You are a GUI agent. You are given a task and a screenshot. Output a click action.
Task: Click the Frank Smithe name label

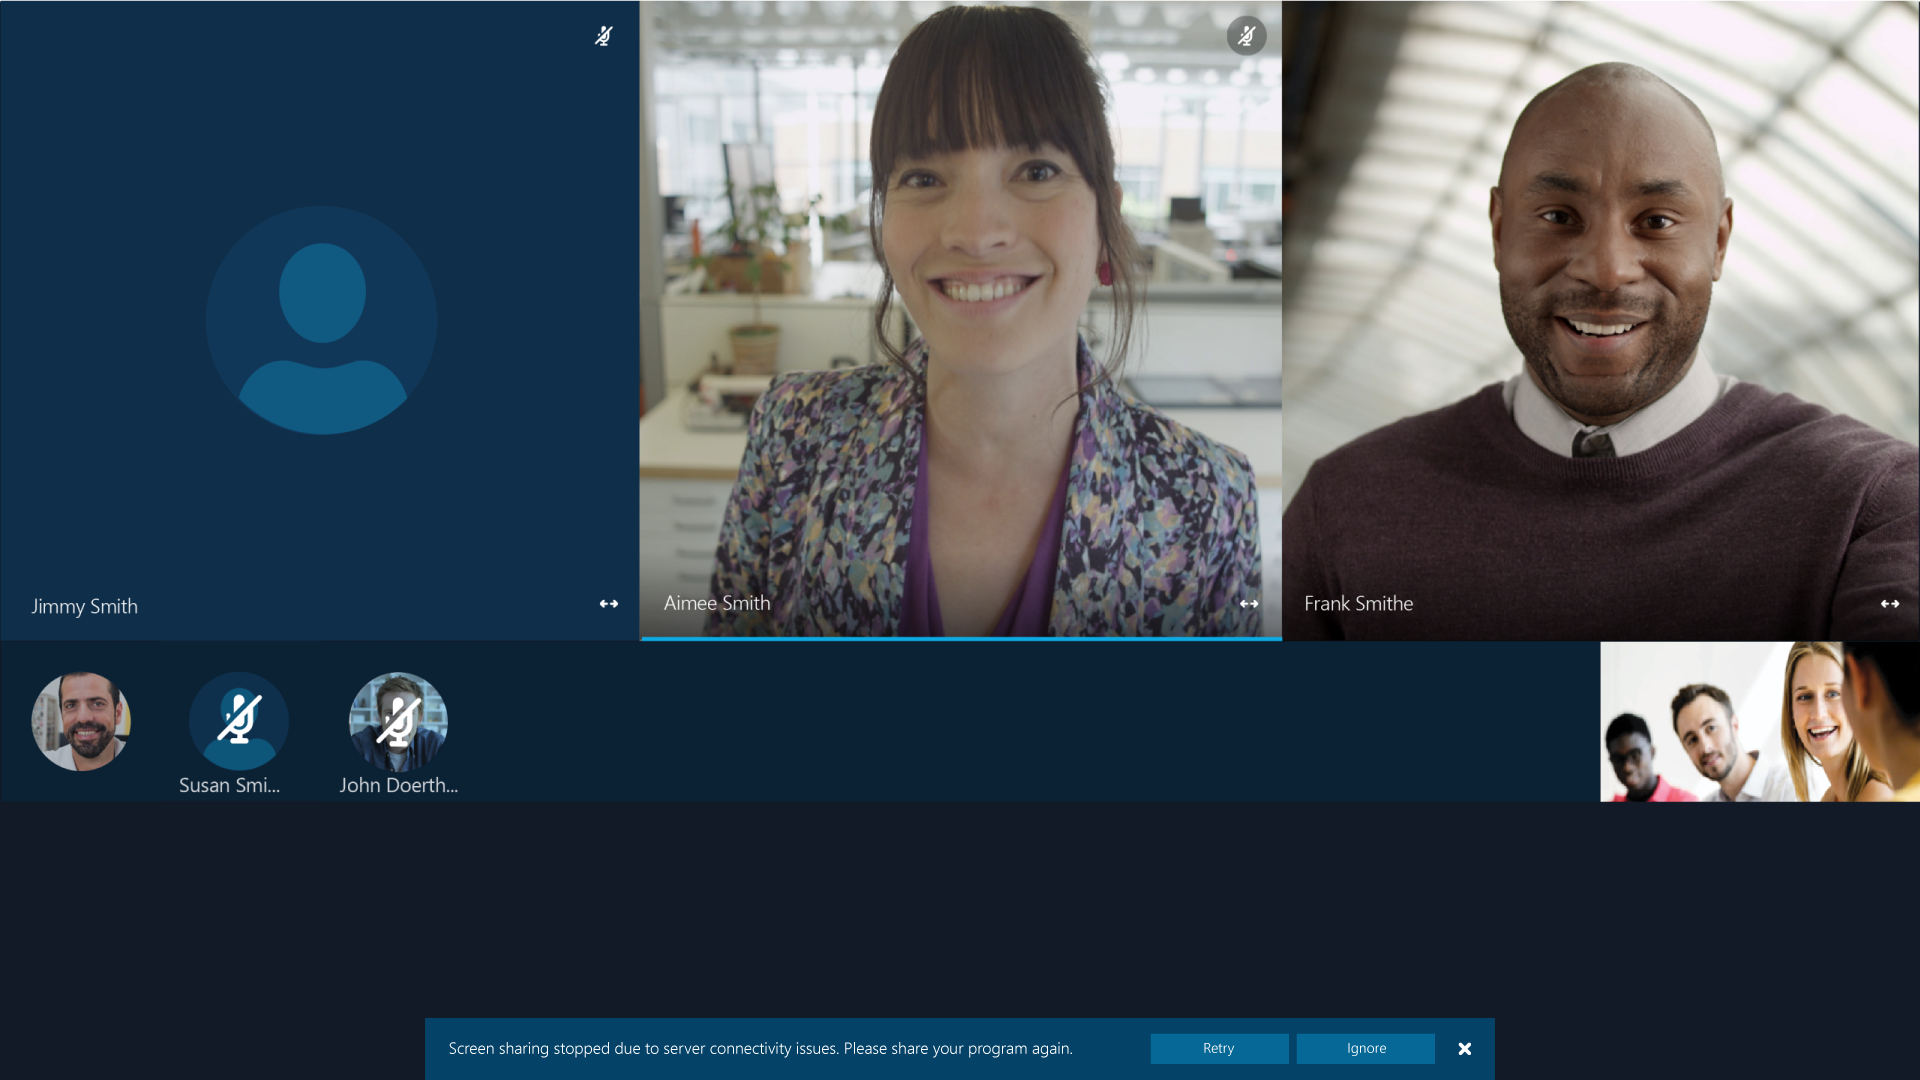point(1358,603)
